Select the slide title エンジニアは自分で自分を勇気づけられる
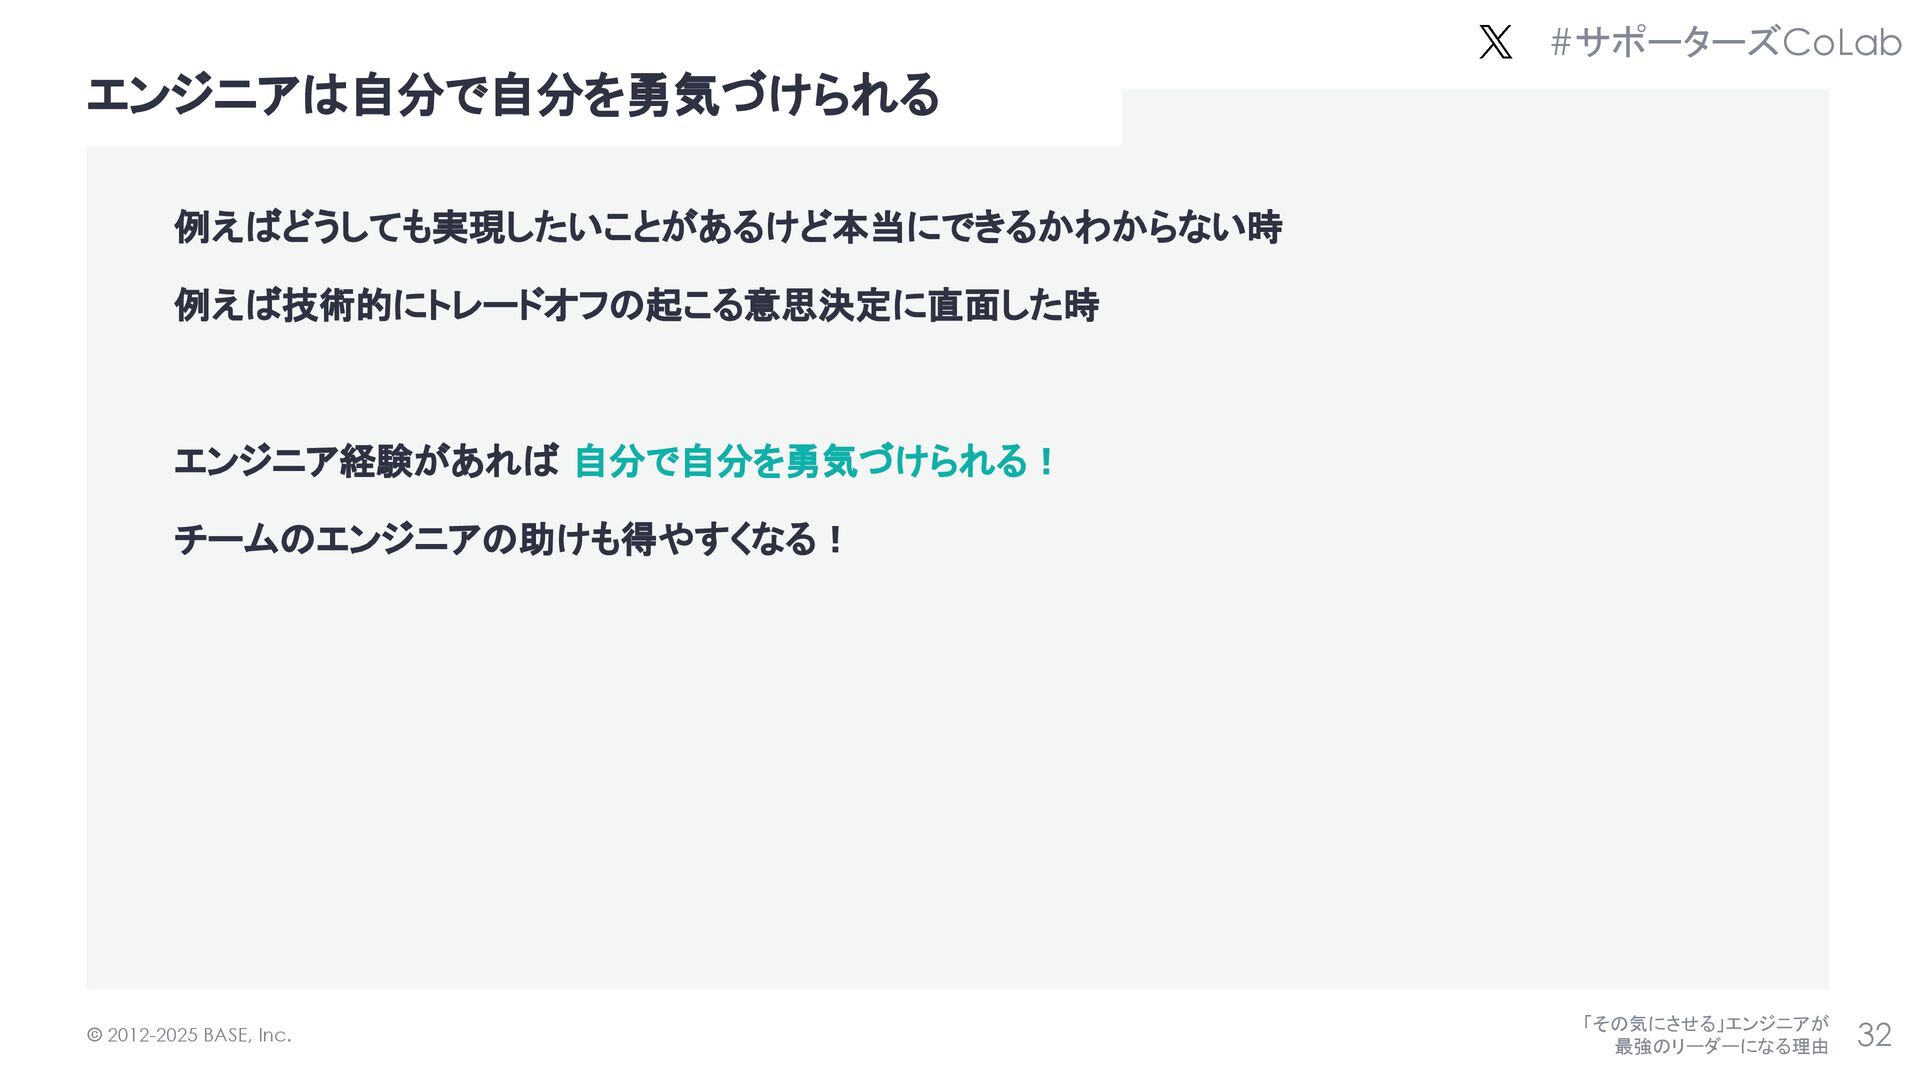Viewport: 1920px width, 1080px height. (513, 95)
